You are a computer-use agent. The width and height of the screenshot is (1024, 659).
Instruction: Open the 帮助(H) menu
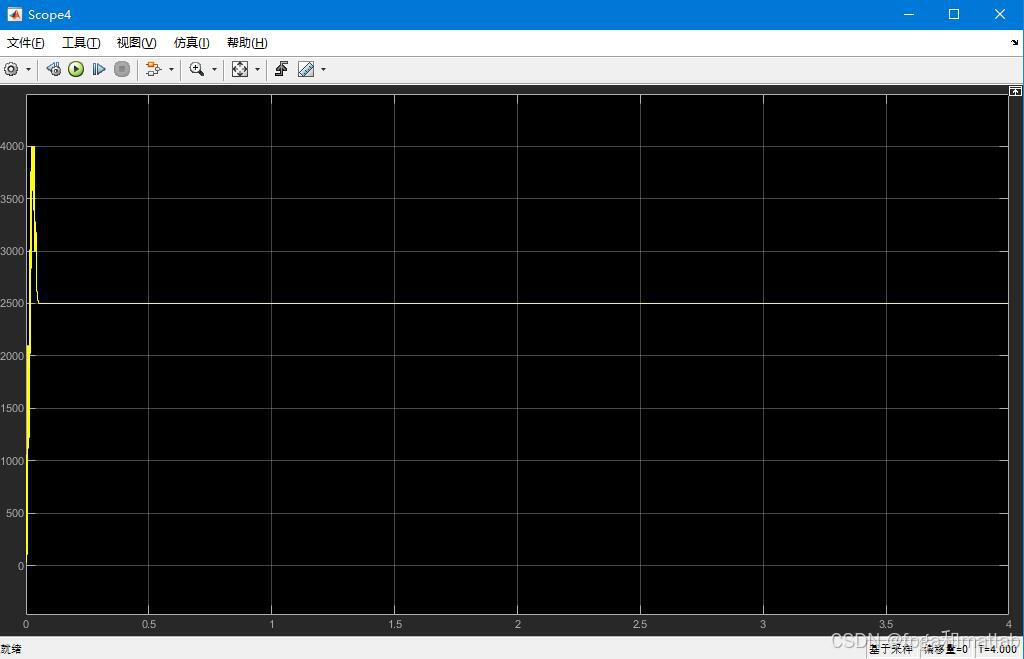[x=247, y=43]
